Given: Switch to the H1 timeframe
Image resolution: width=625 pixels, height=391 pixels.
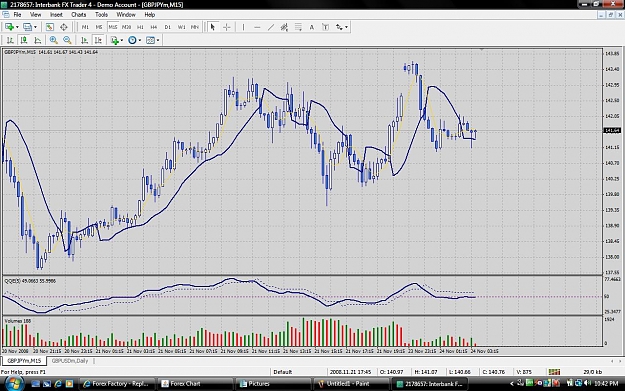Looking at the screenshot, I should tap(140, 27).
